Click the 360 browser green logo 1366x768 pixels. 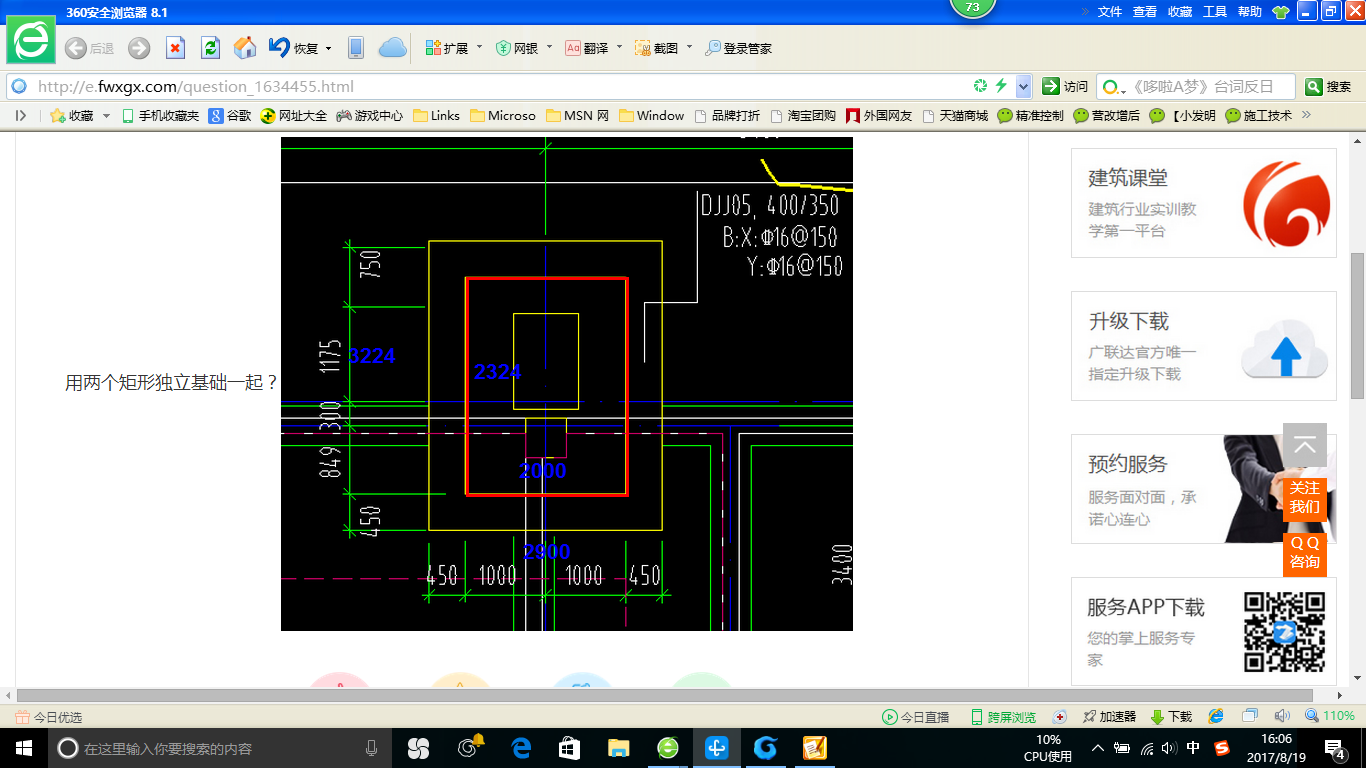[33, 42]
